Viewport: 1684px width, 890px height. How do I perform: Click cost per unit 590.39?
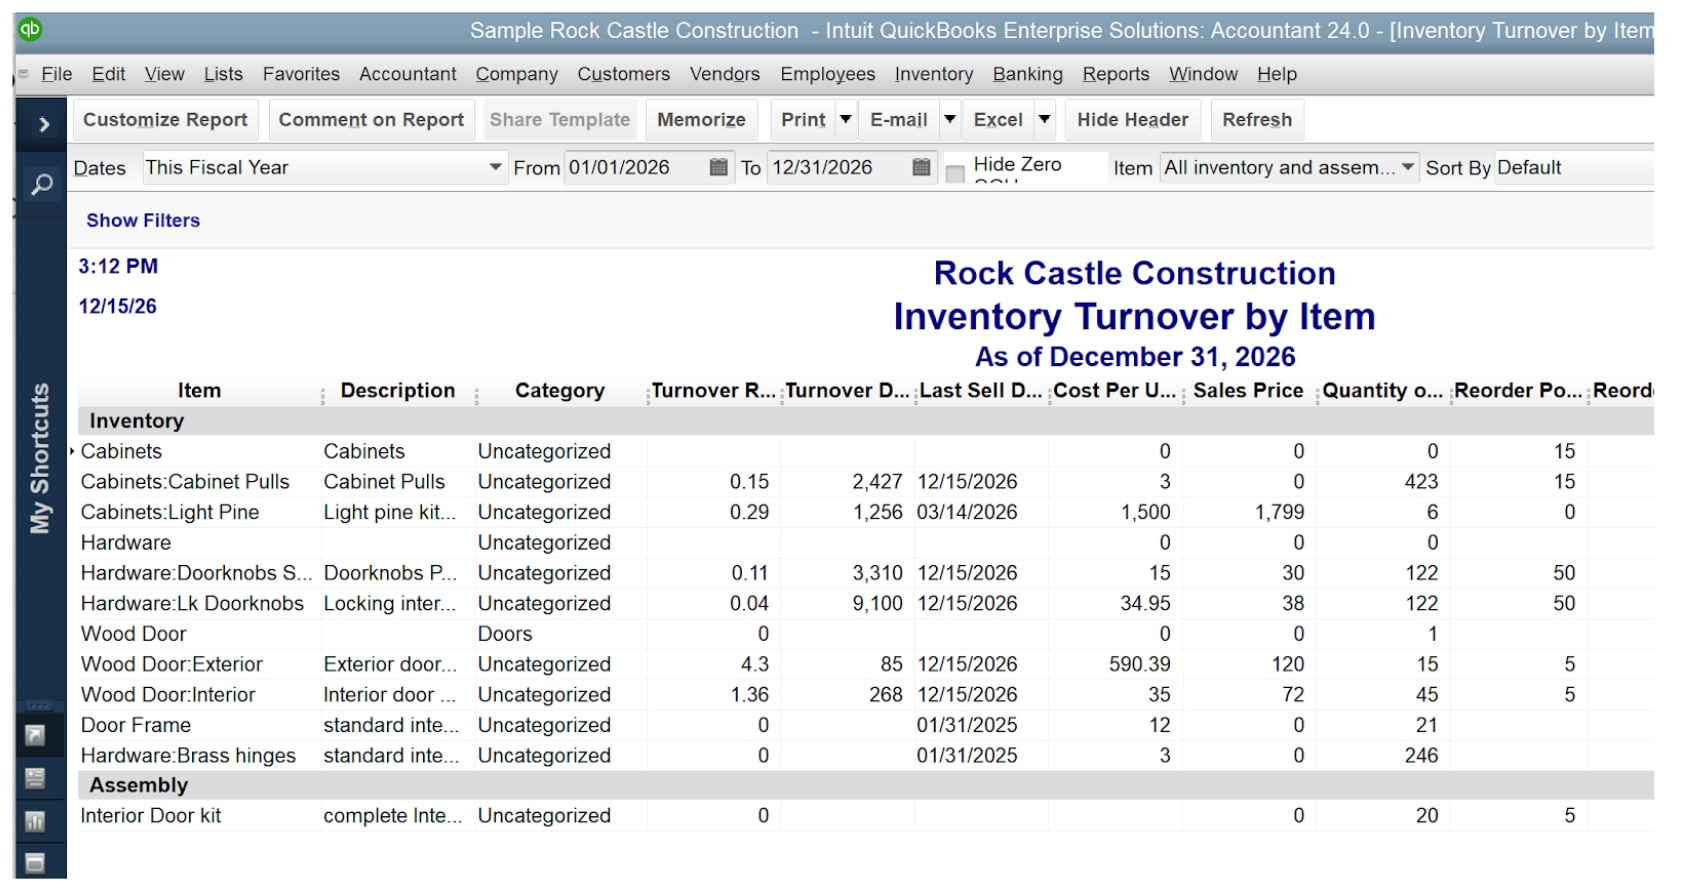pos(1139,664)
